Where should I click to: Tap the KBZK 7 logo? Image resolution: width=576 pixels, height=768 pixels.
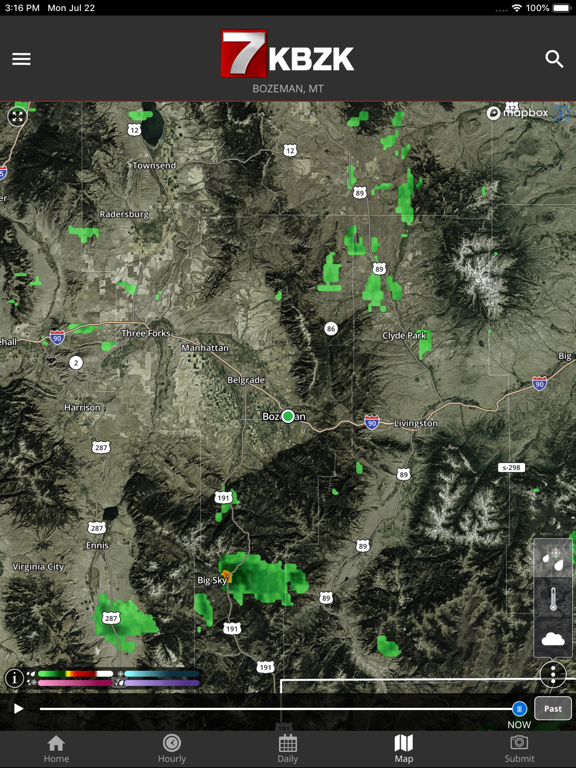(288, 54)
